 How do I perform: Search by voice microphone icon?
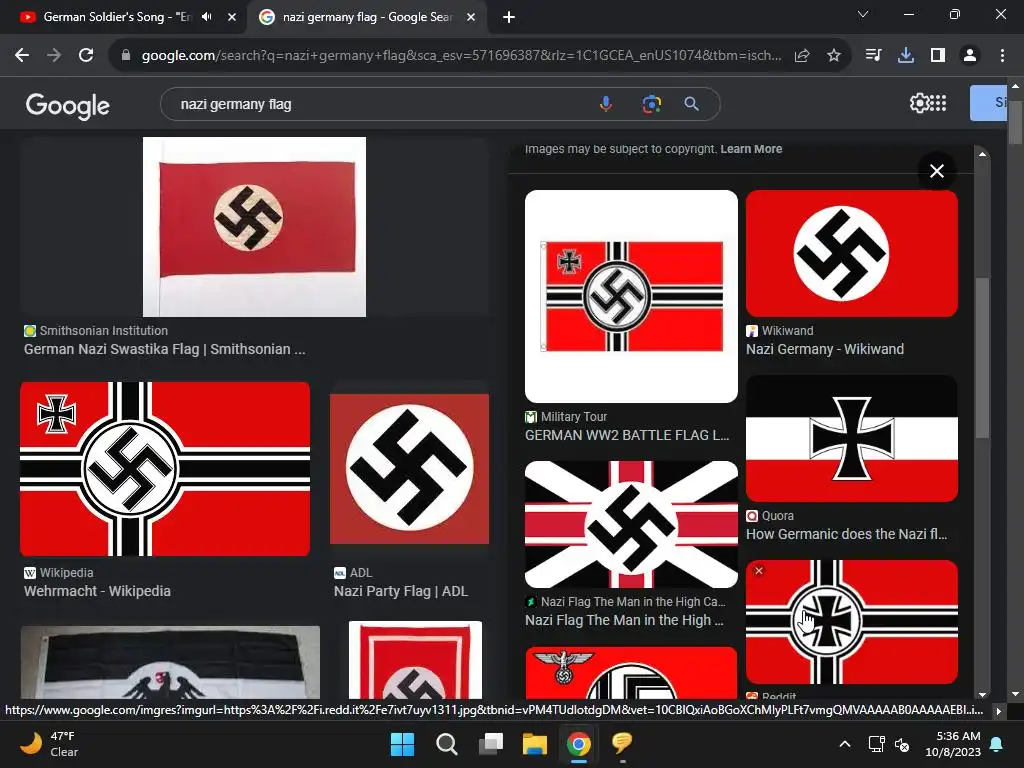click(x=606, y=104)
